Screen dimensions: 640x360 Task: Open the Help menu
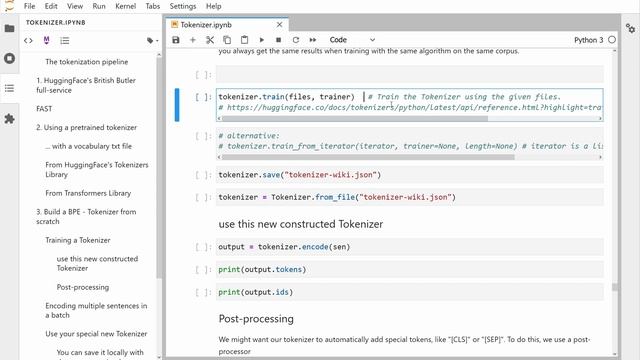[x=213, y=6]
